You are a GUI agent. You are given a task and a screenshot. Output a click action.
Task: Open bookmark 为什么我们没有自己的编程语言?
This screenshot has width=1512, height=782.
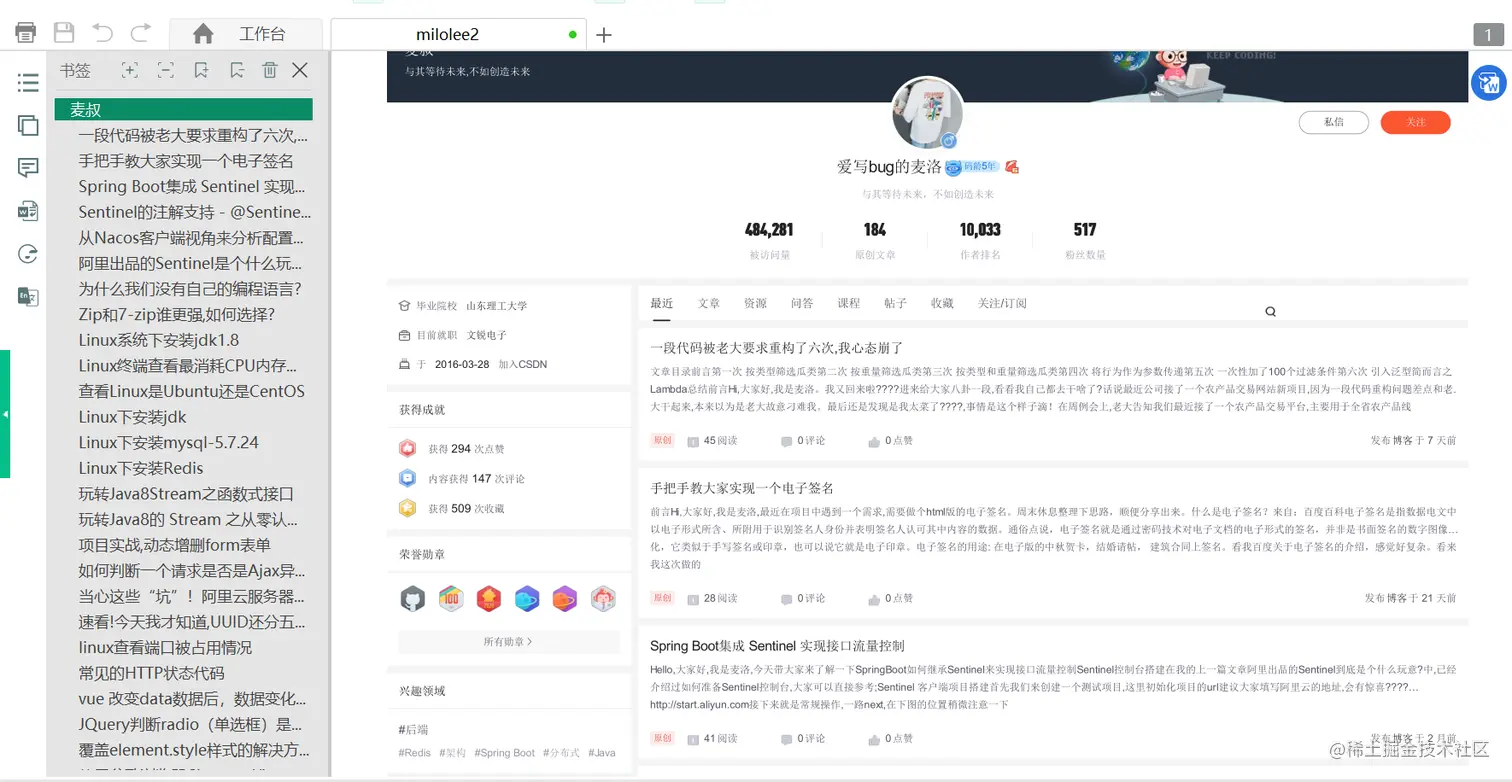point(190,289)
